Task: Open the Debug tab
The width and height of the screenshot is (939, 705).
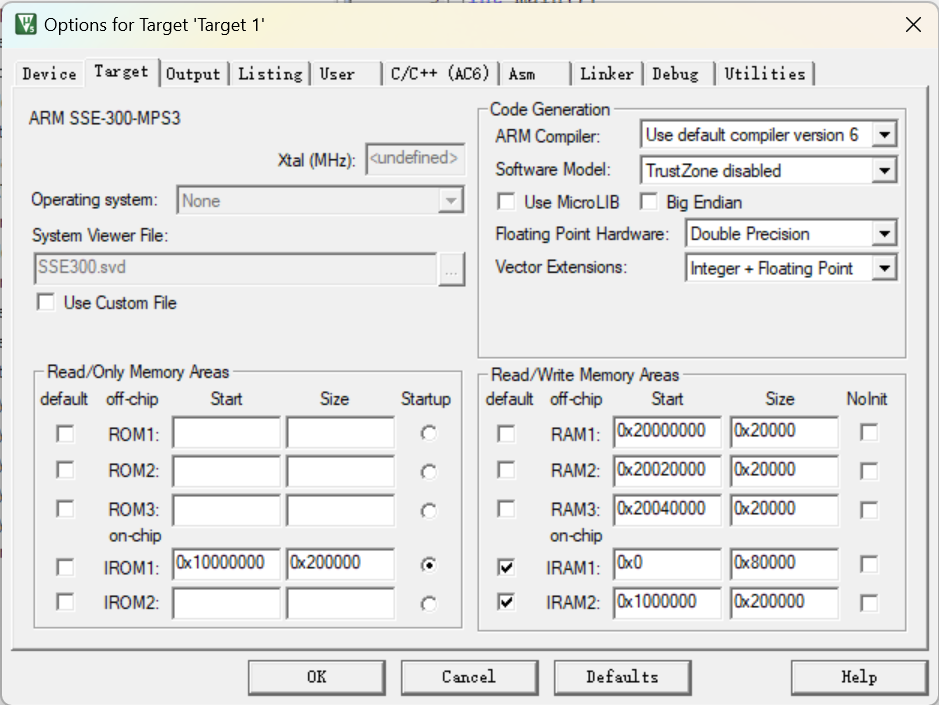Action: (x=678, y=74)
